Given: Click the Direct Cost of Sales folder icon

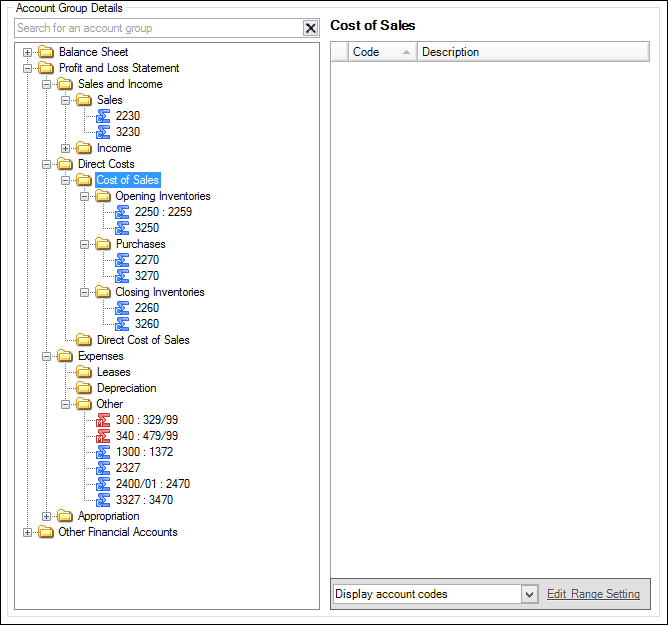Looking at the screenshot, I should click(x=84, y=340).
